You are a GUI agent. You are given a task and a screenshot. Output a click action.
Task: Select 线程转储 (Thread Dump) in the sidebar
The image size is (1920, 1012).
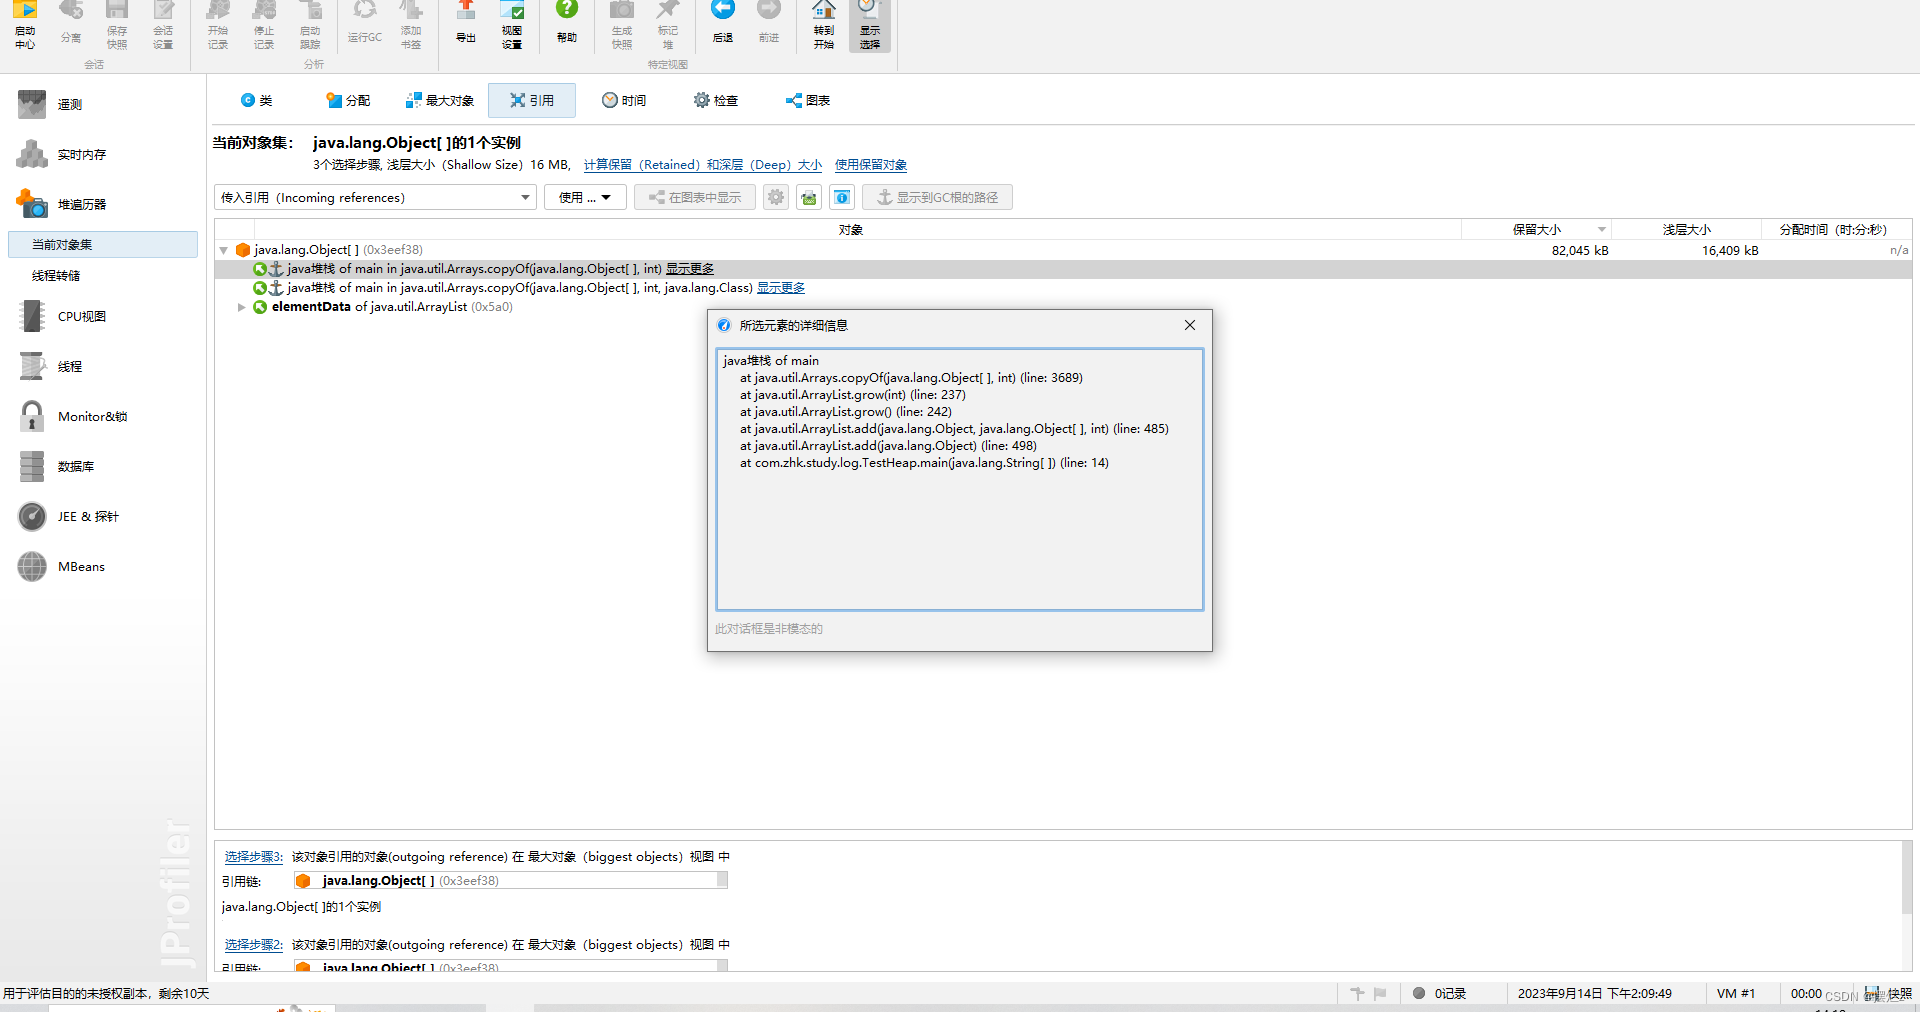(x=56, y=275)
